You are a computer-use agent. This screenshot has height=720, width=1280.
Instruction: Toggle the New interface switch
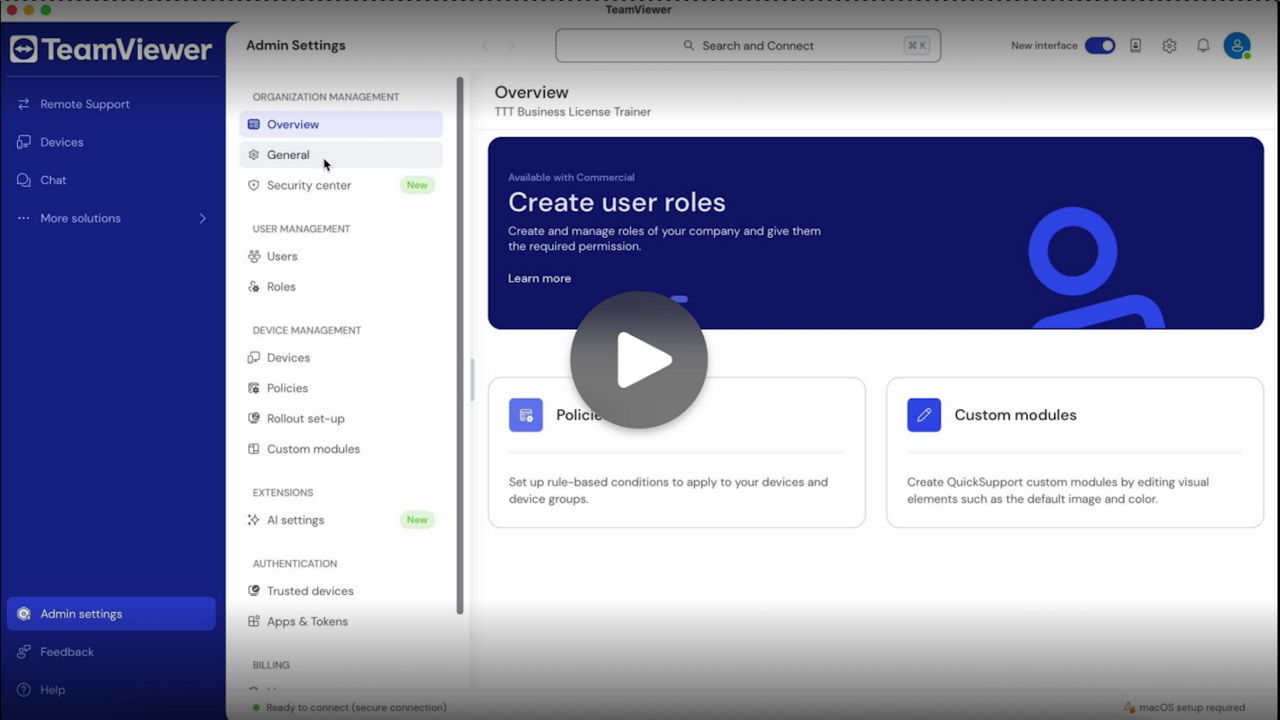tap(1100, 46)
